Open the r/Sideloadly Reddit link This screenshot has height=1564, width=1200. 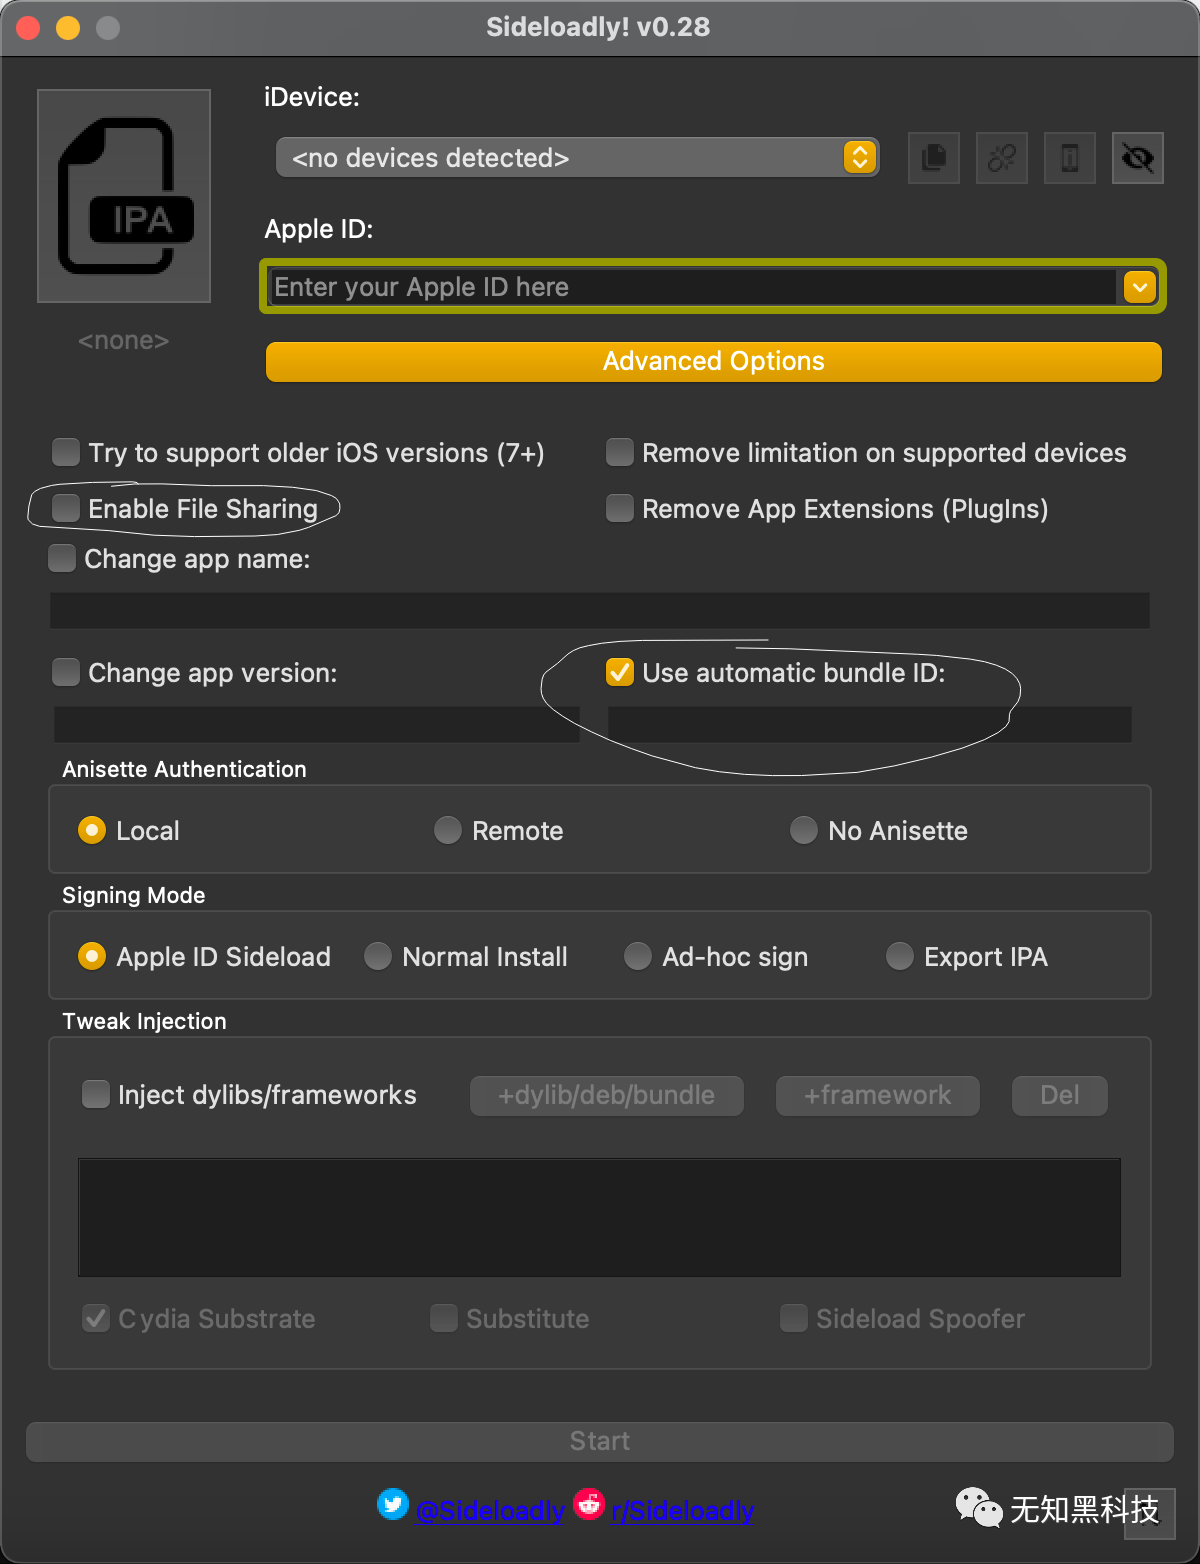coord(682,1511)
